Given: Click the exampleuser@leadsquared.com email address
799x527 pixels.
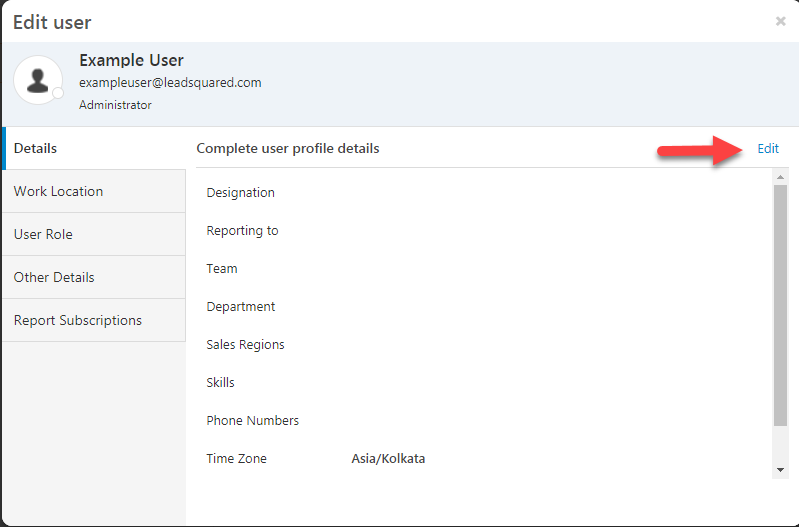Looking at the screenshot, I should click(170, 83).
